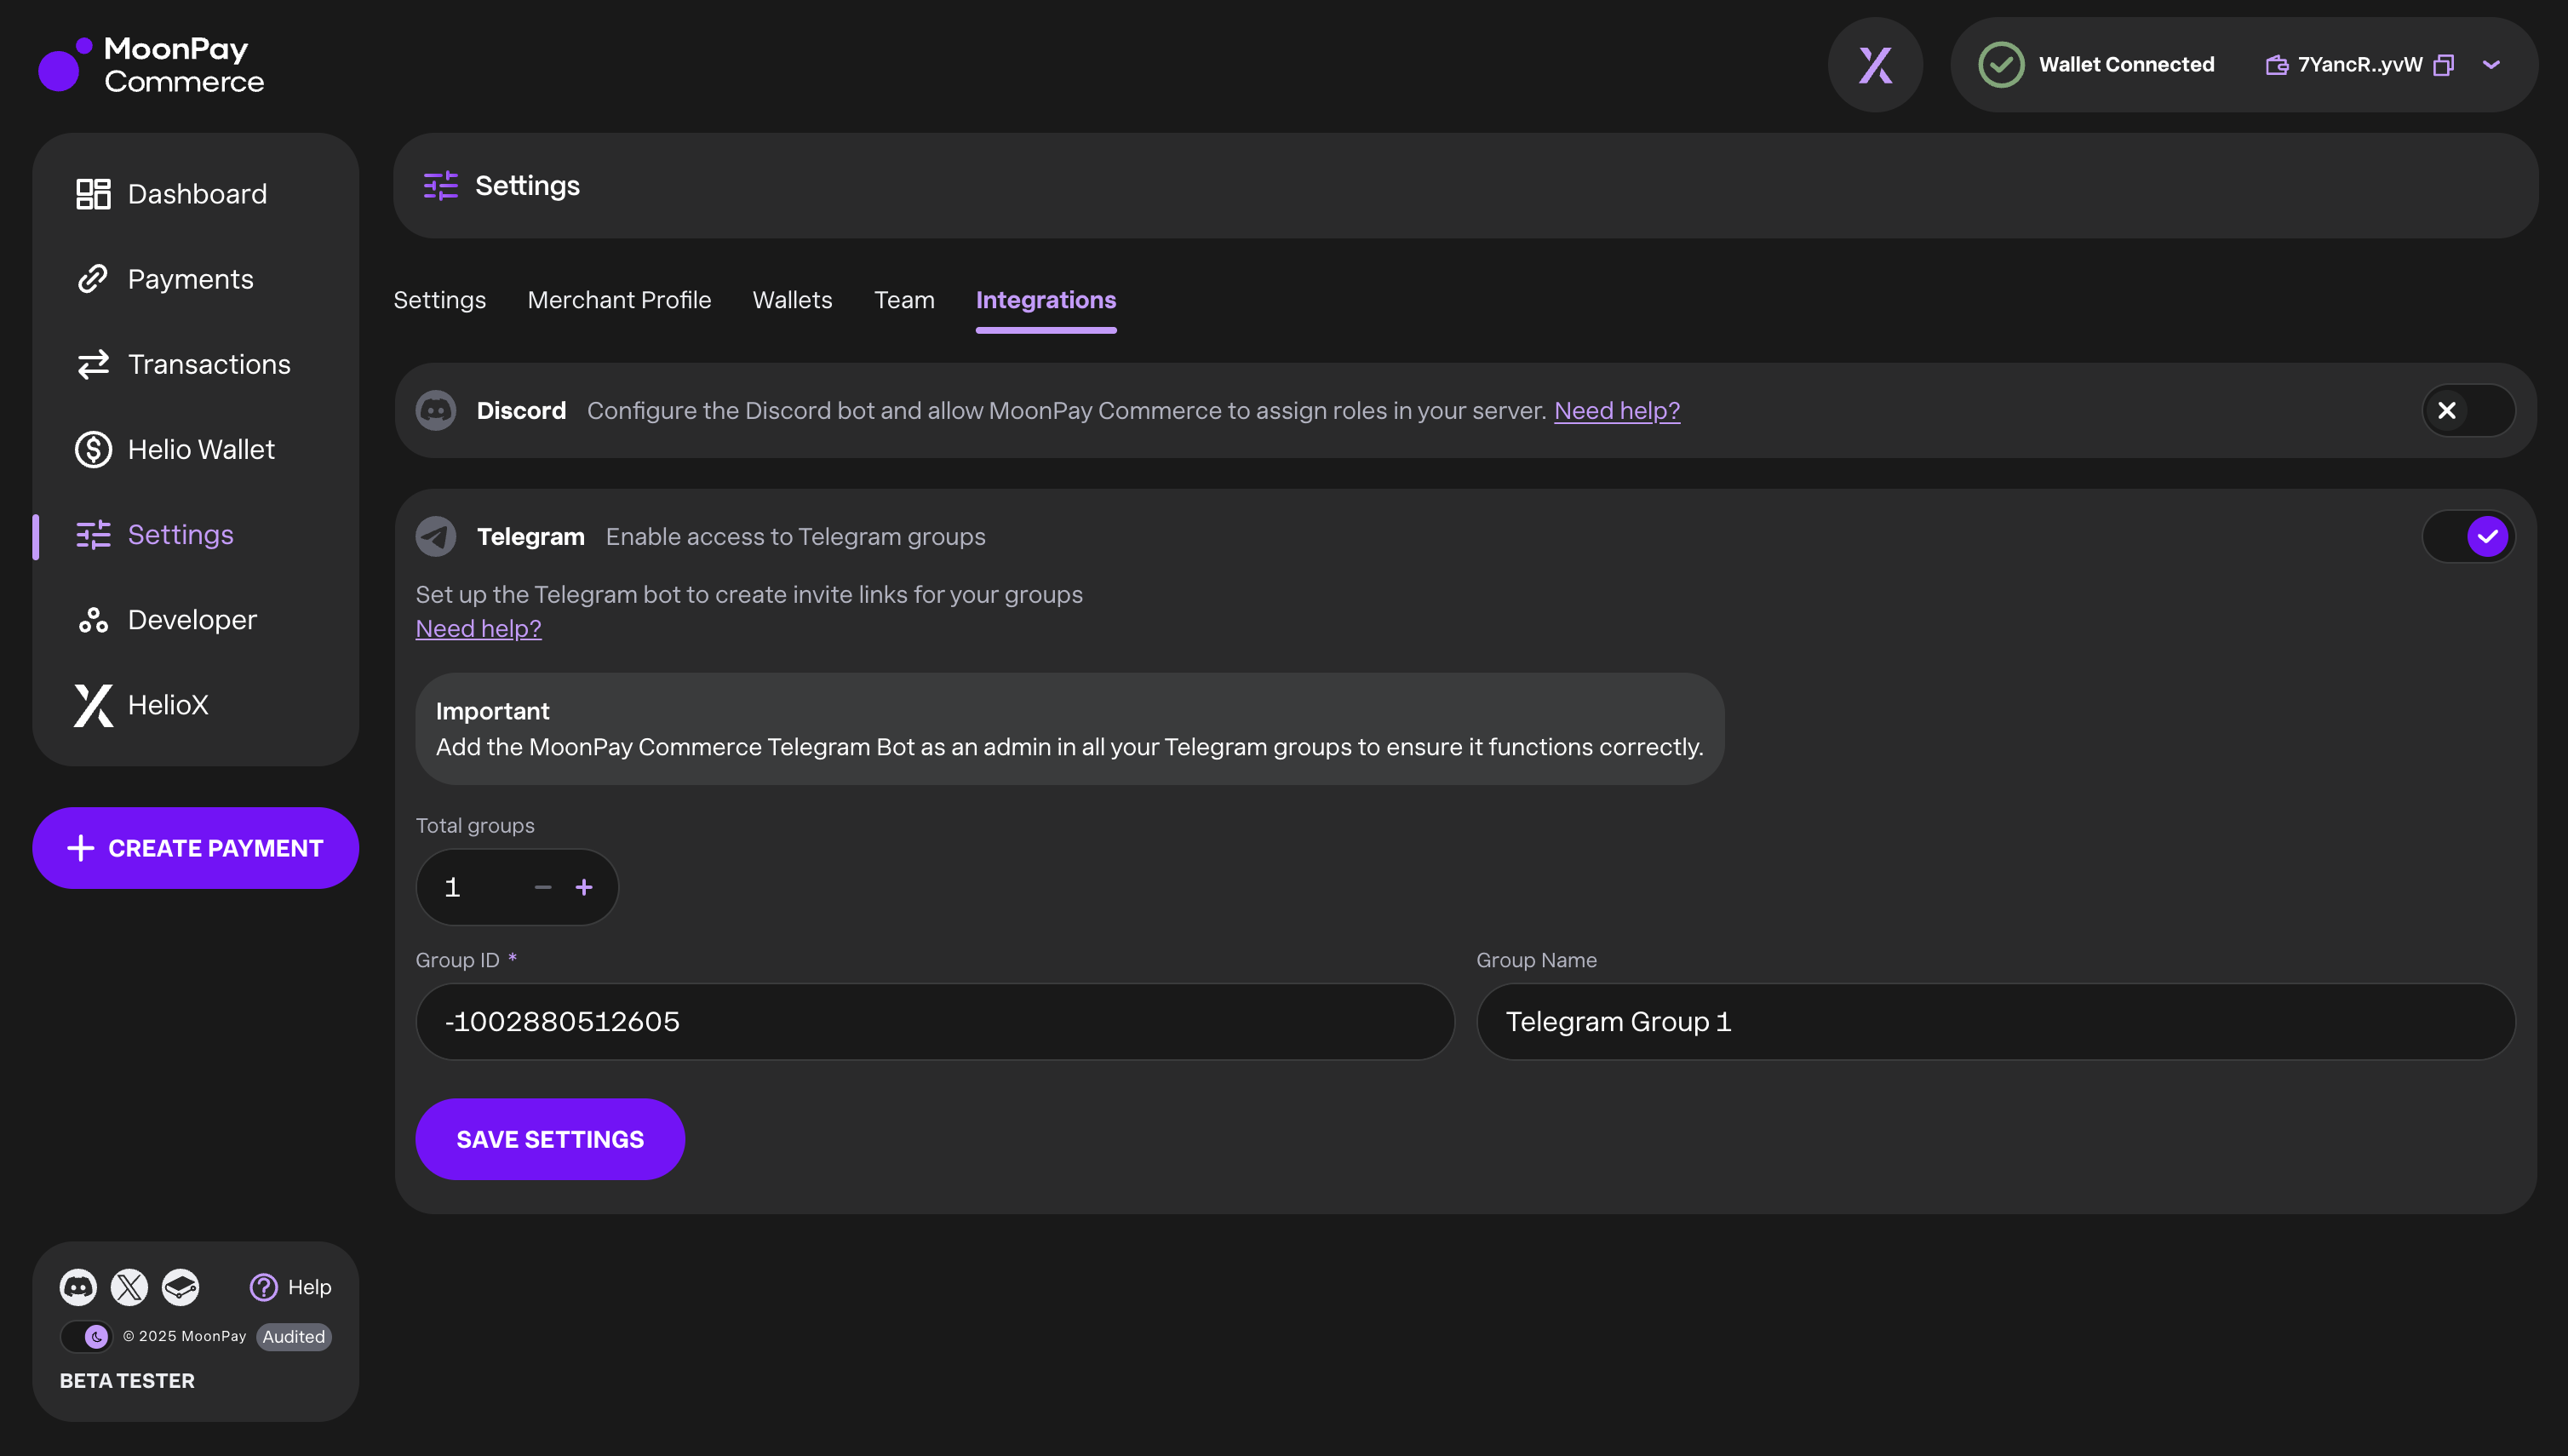The height and width of the screenshot is (1456, 2568).
Task: Open the X (Twitter) footer icon
Action: (129, 1287)
